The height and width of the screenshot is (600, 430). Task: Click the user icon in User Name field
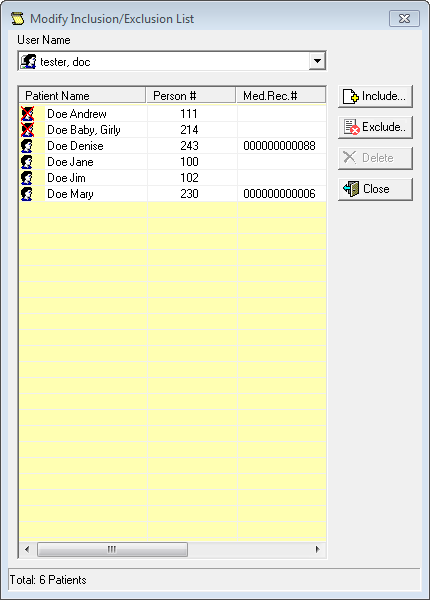pyautogui.click(x=28, y=62)
